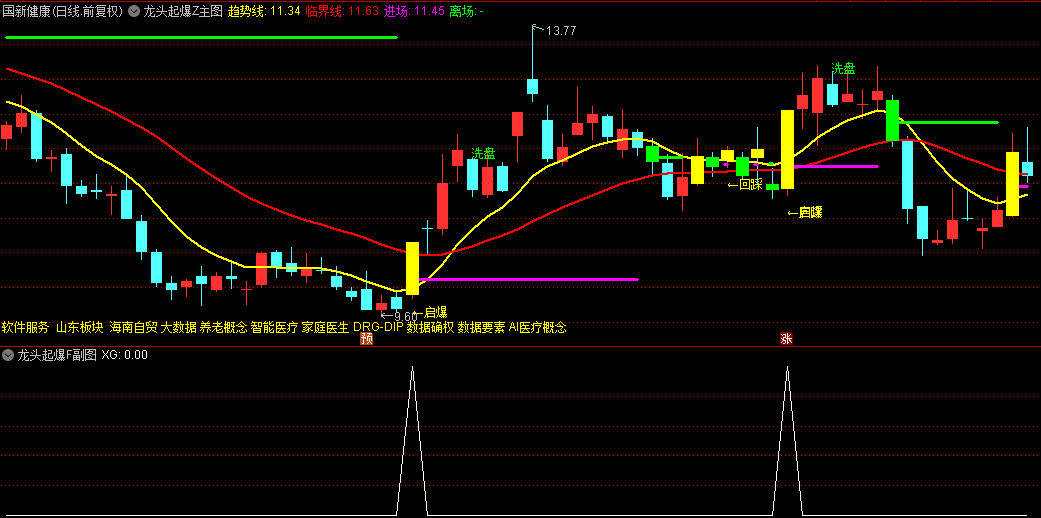Click the 趋势线: 11.34 value label

(x=264, y=11)
